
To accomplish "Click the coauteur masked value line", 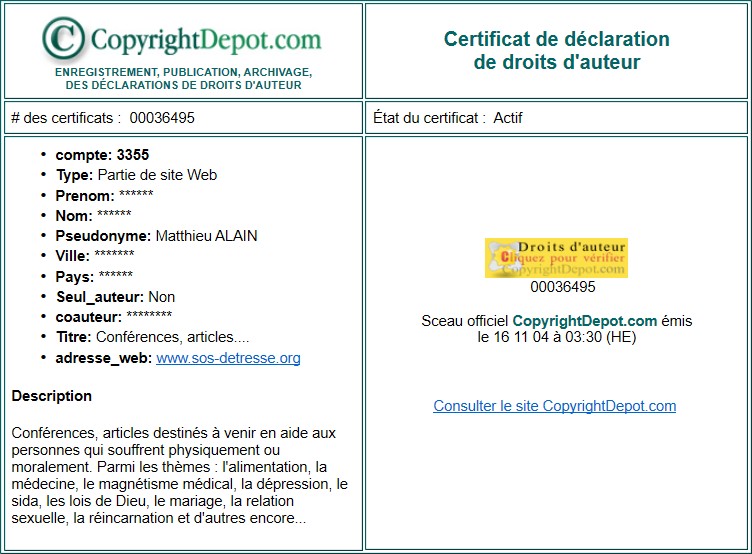I will (114, 317).
